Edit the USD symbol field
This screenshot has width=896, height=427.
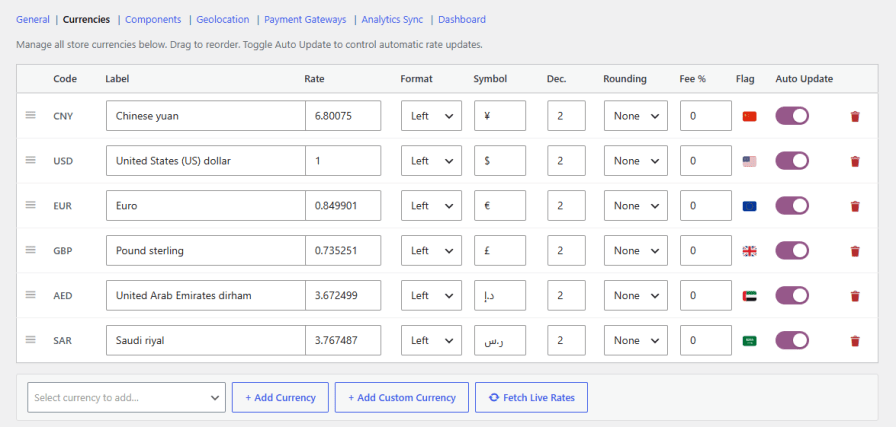pos(500,161)
